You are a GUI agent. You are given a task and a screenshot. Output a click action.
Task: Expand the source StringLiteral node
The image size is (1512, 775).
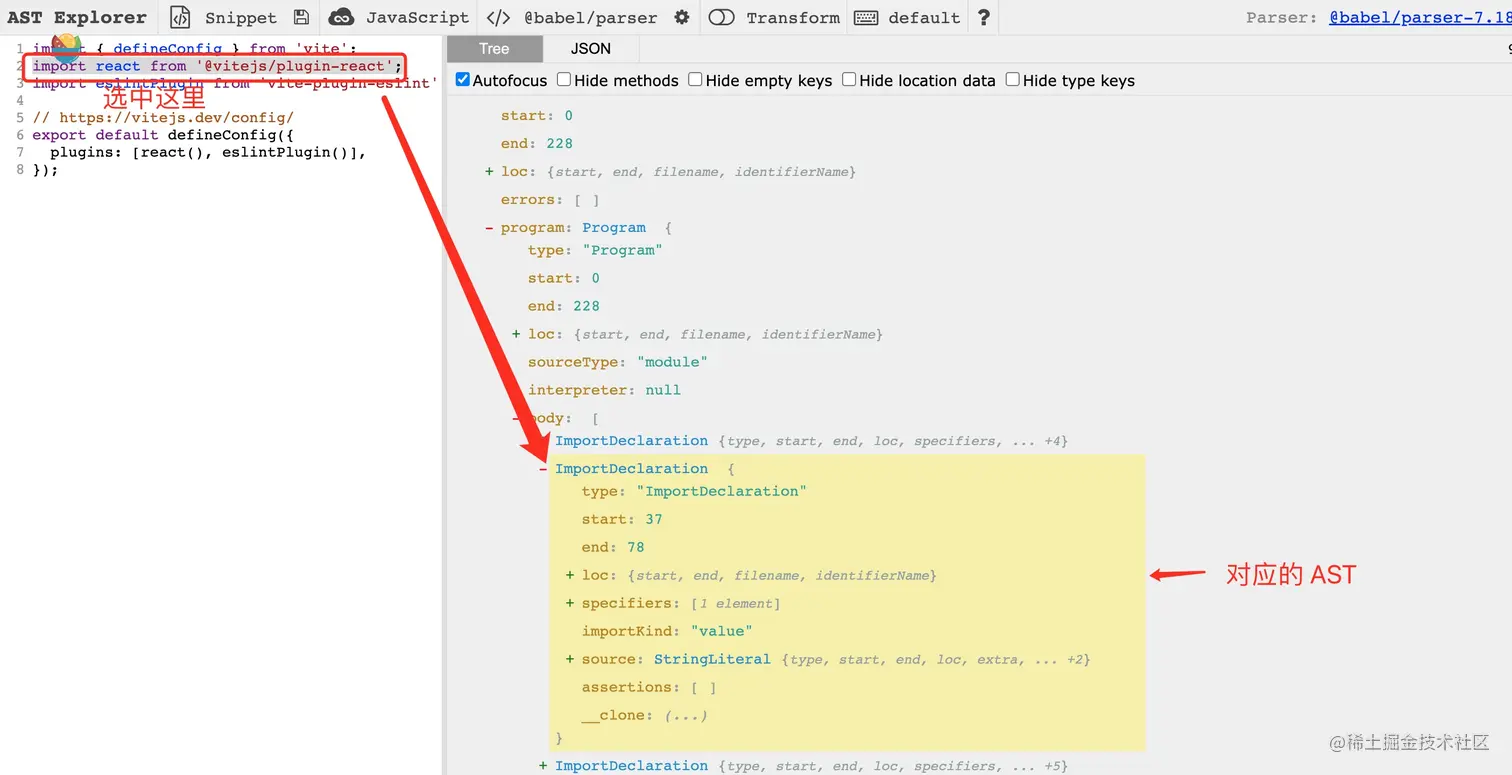click(x=570, y=659)
